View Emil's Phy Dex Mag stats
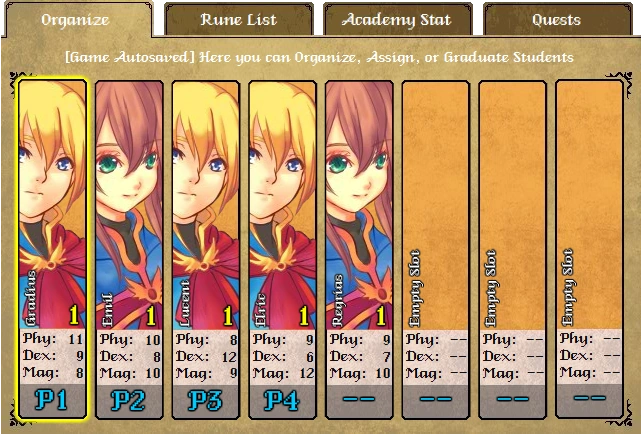 click(x=129, y=356)
